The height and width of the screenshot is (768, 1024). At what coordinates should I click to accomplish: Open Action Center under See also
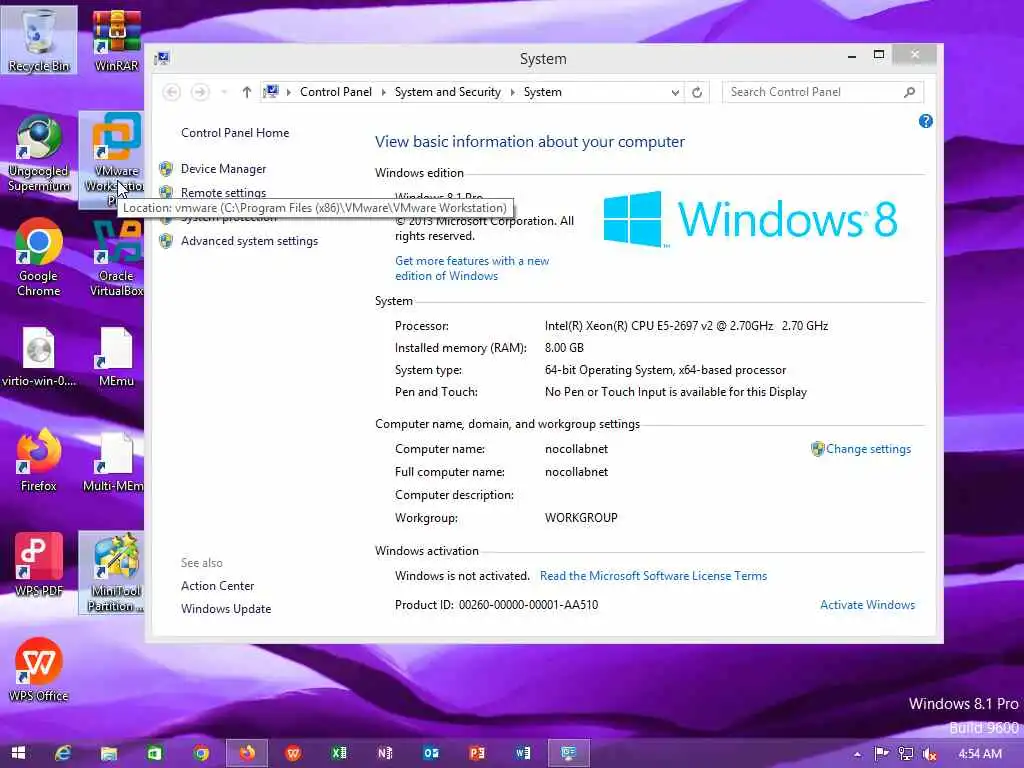[x=217, y=586]
